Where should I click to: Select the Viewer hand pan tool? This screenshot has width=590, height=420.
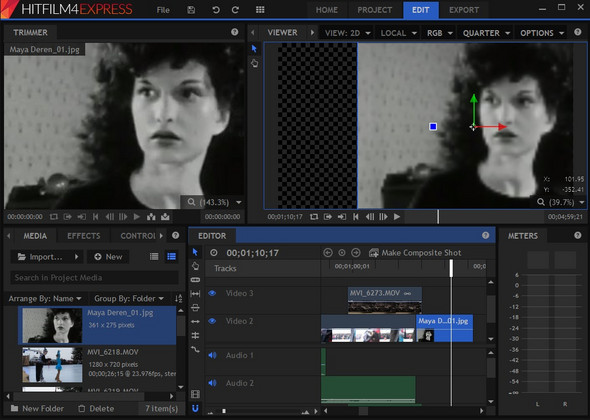point(255,63)
